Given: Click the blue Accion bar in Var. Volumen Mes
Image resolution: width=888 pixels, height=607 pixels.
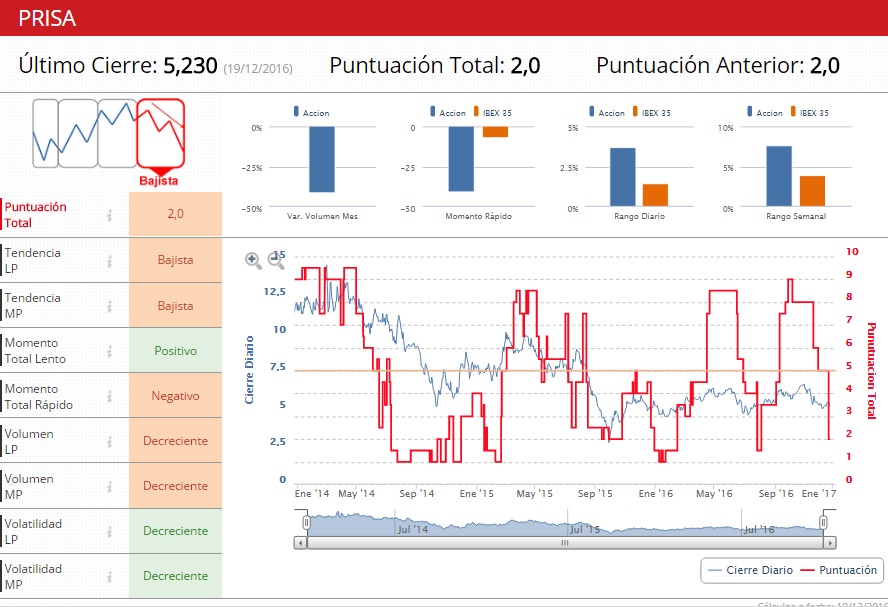Looking at the screenshot, I should [322, 159].
